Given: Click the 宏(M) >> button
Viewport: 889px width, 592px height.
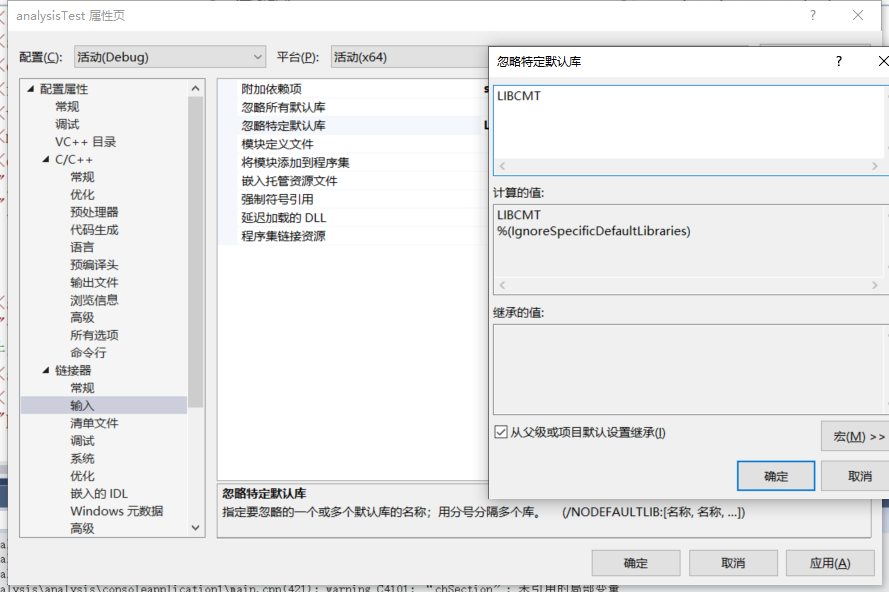Looking at the screenshot, I should pyautogui.click(x=857, y=436).
